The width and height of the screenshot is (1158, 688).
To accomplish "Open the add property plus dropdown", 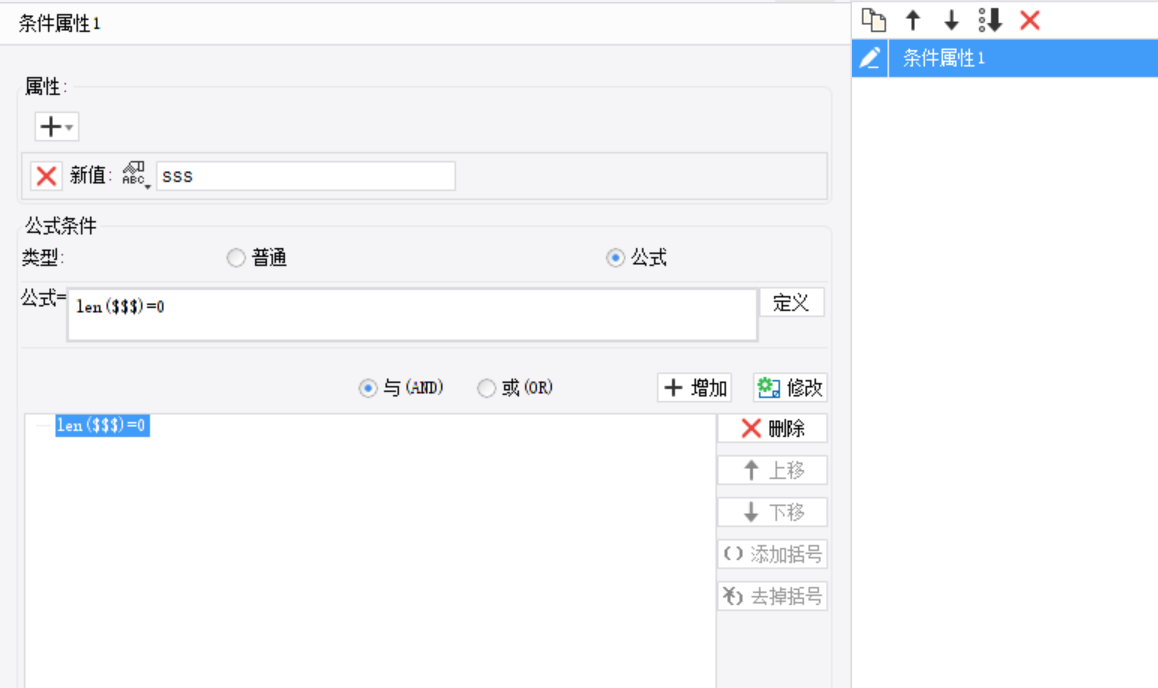I will [57, 126].
